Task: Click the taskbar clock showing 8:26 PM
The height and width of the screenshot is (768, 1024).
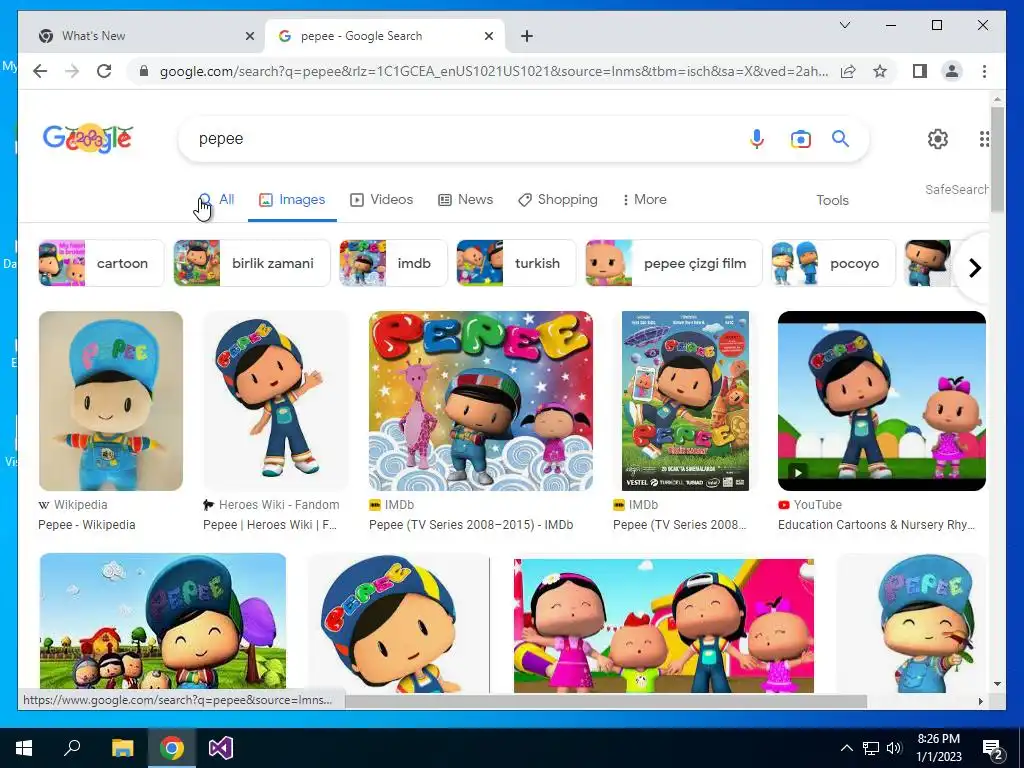Action: point(939,748)
